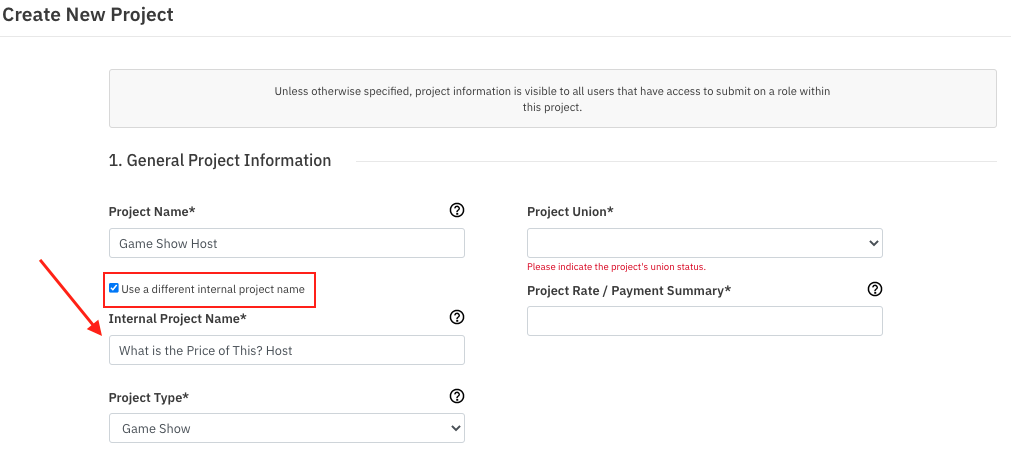This screenshot has width=1011, height=470.
Task: Click the red union status error message
Action: [x=616, y=267]
